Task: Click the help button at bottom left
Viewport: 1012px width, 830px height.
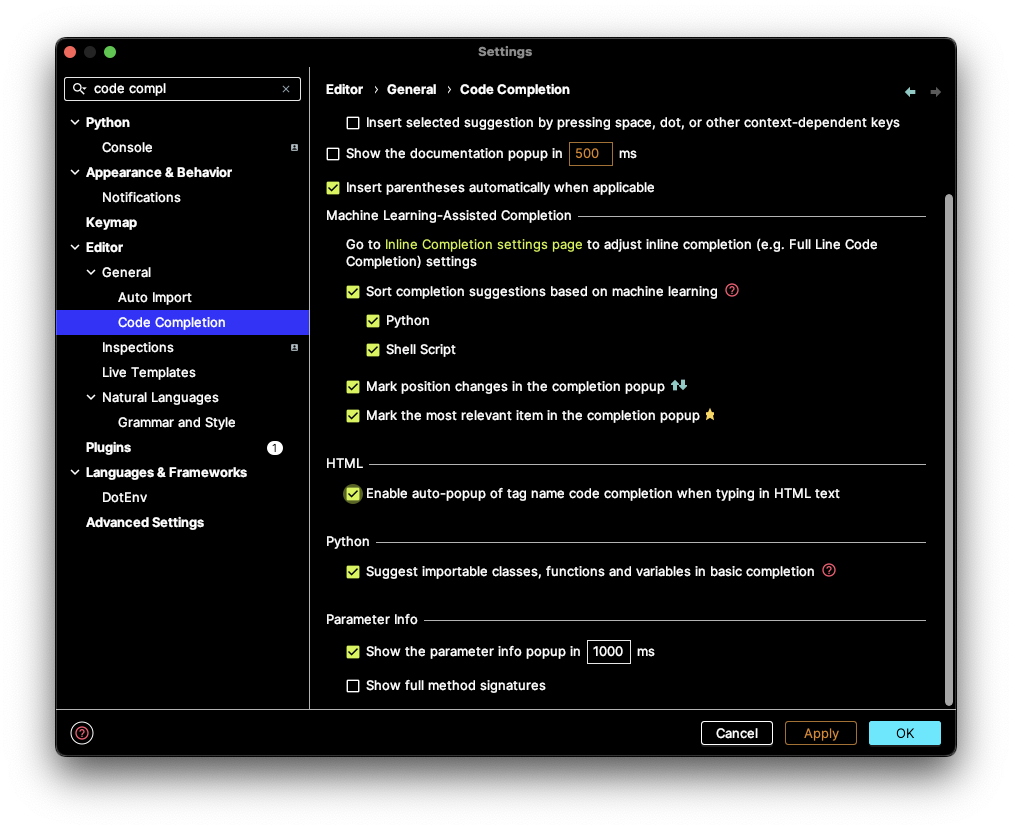Action: [x=82, y=733]
